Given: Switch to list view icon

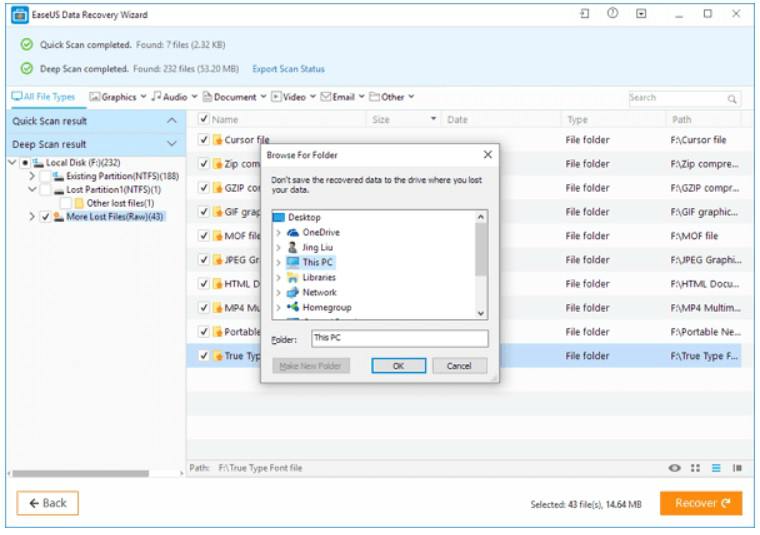Looking at the screenshot, I should (x=716, y=468).
